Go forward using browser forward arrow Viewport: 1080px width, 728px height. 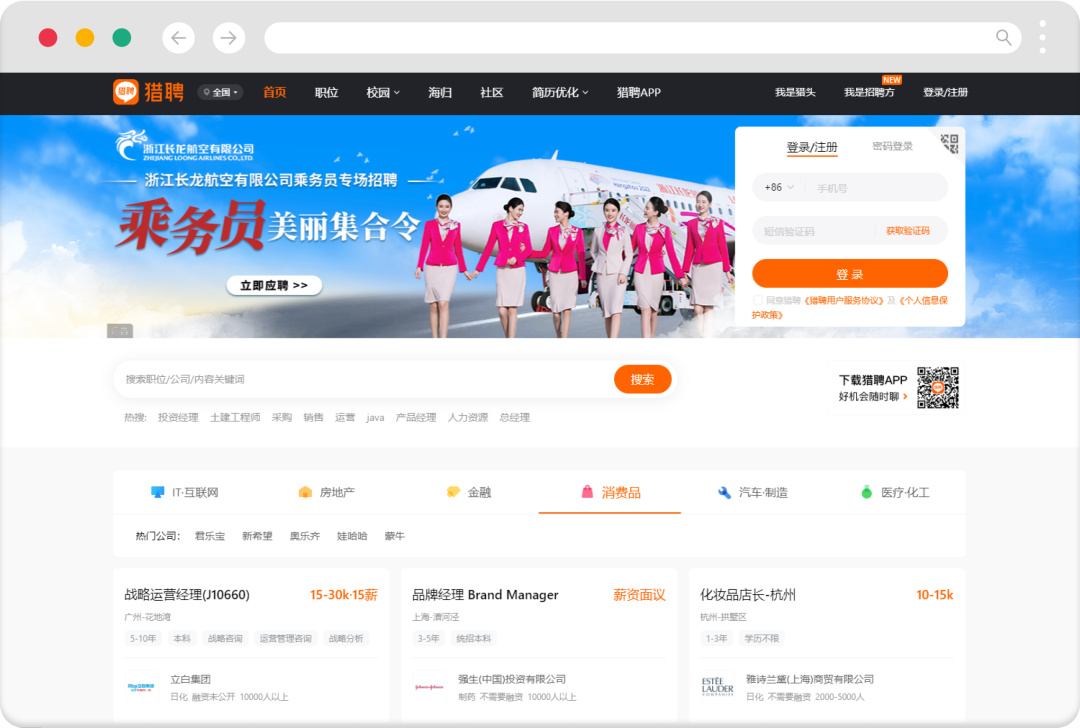pos(229,38)
